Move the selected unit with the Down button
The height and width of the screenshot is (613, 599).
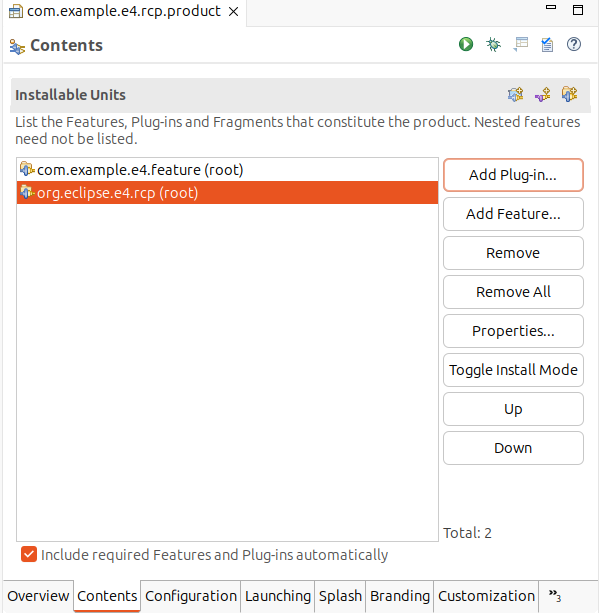coord(513,448)
